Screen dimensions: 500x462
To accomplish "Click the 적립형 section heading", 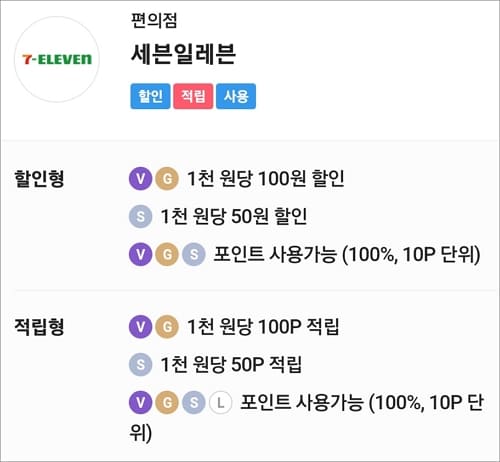I will tap(39, 327).
